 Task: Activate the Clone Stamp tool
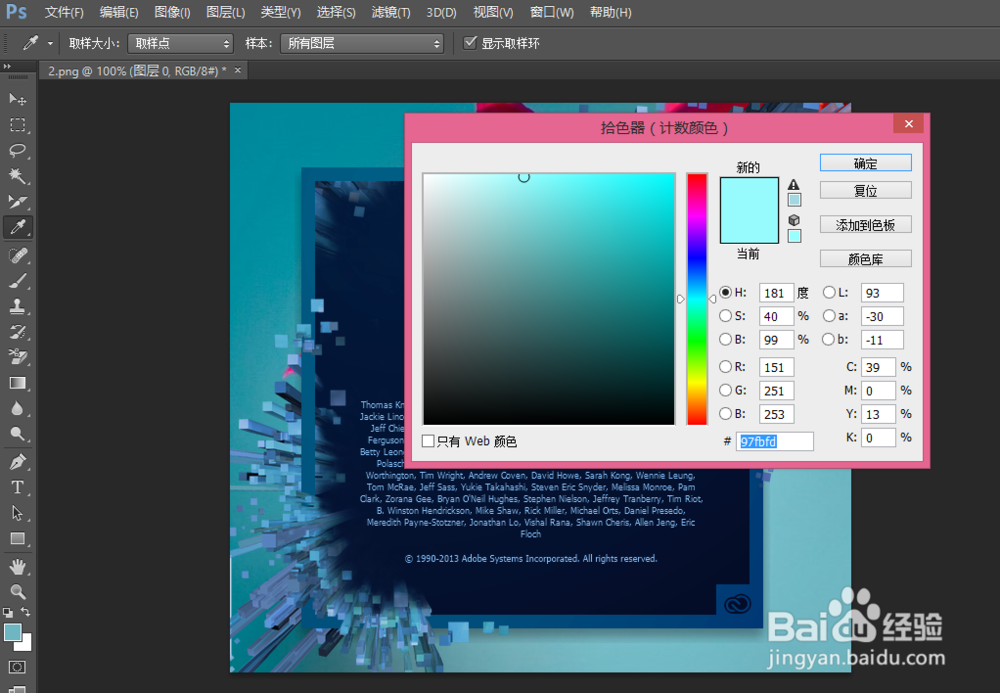pos(16,306)
